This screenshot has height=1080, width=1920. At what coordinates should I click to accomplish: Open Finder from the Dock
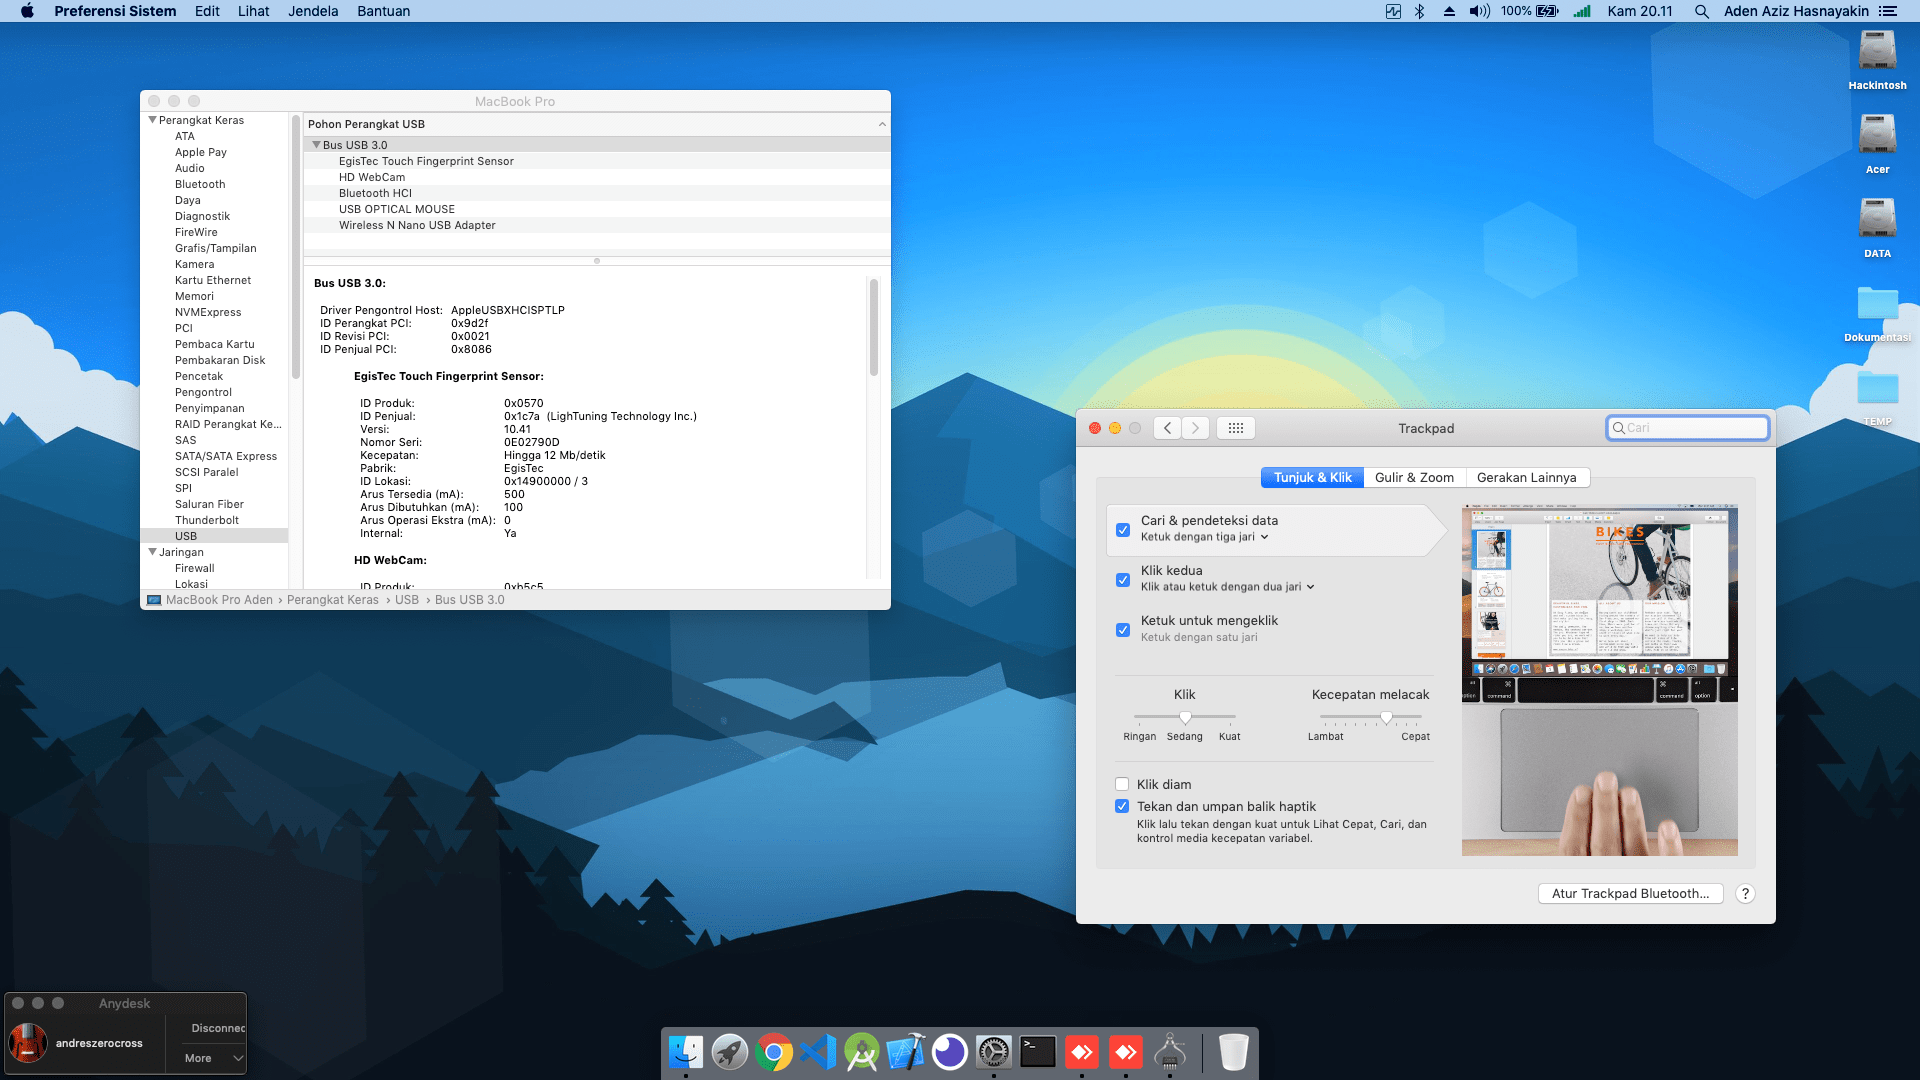coord(686,1052)
